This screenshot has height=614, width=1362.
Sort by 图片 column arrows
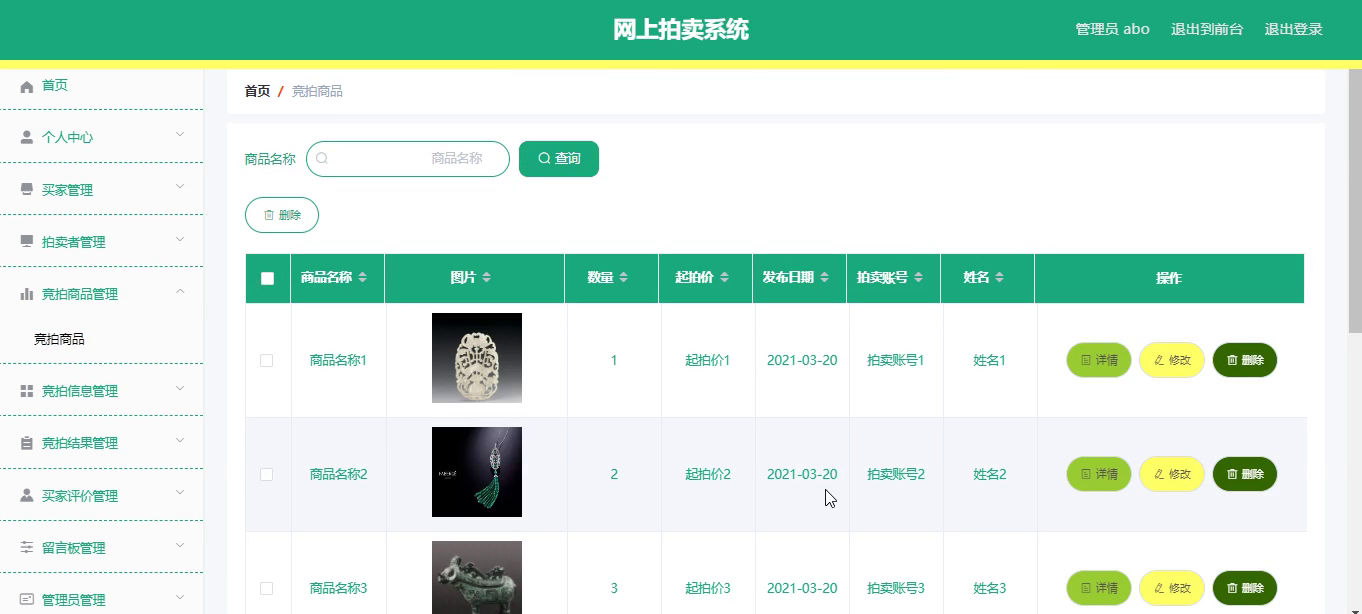[486, 278]
